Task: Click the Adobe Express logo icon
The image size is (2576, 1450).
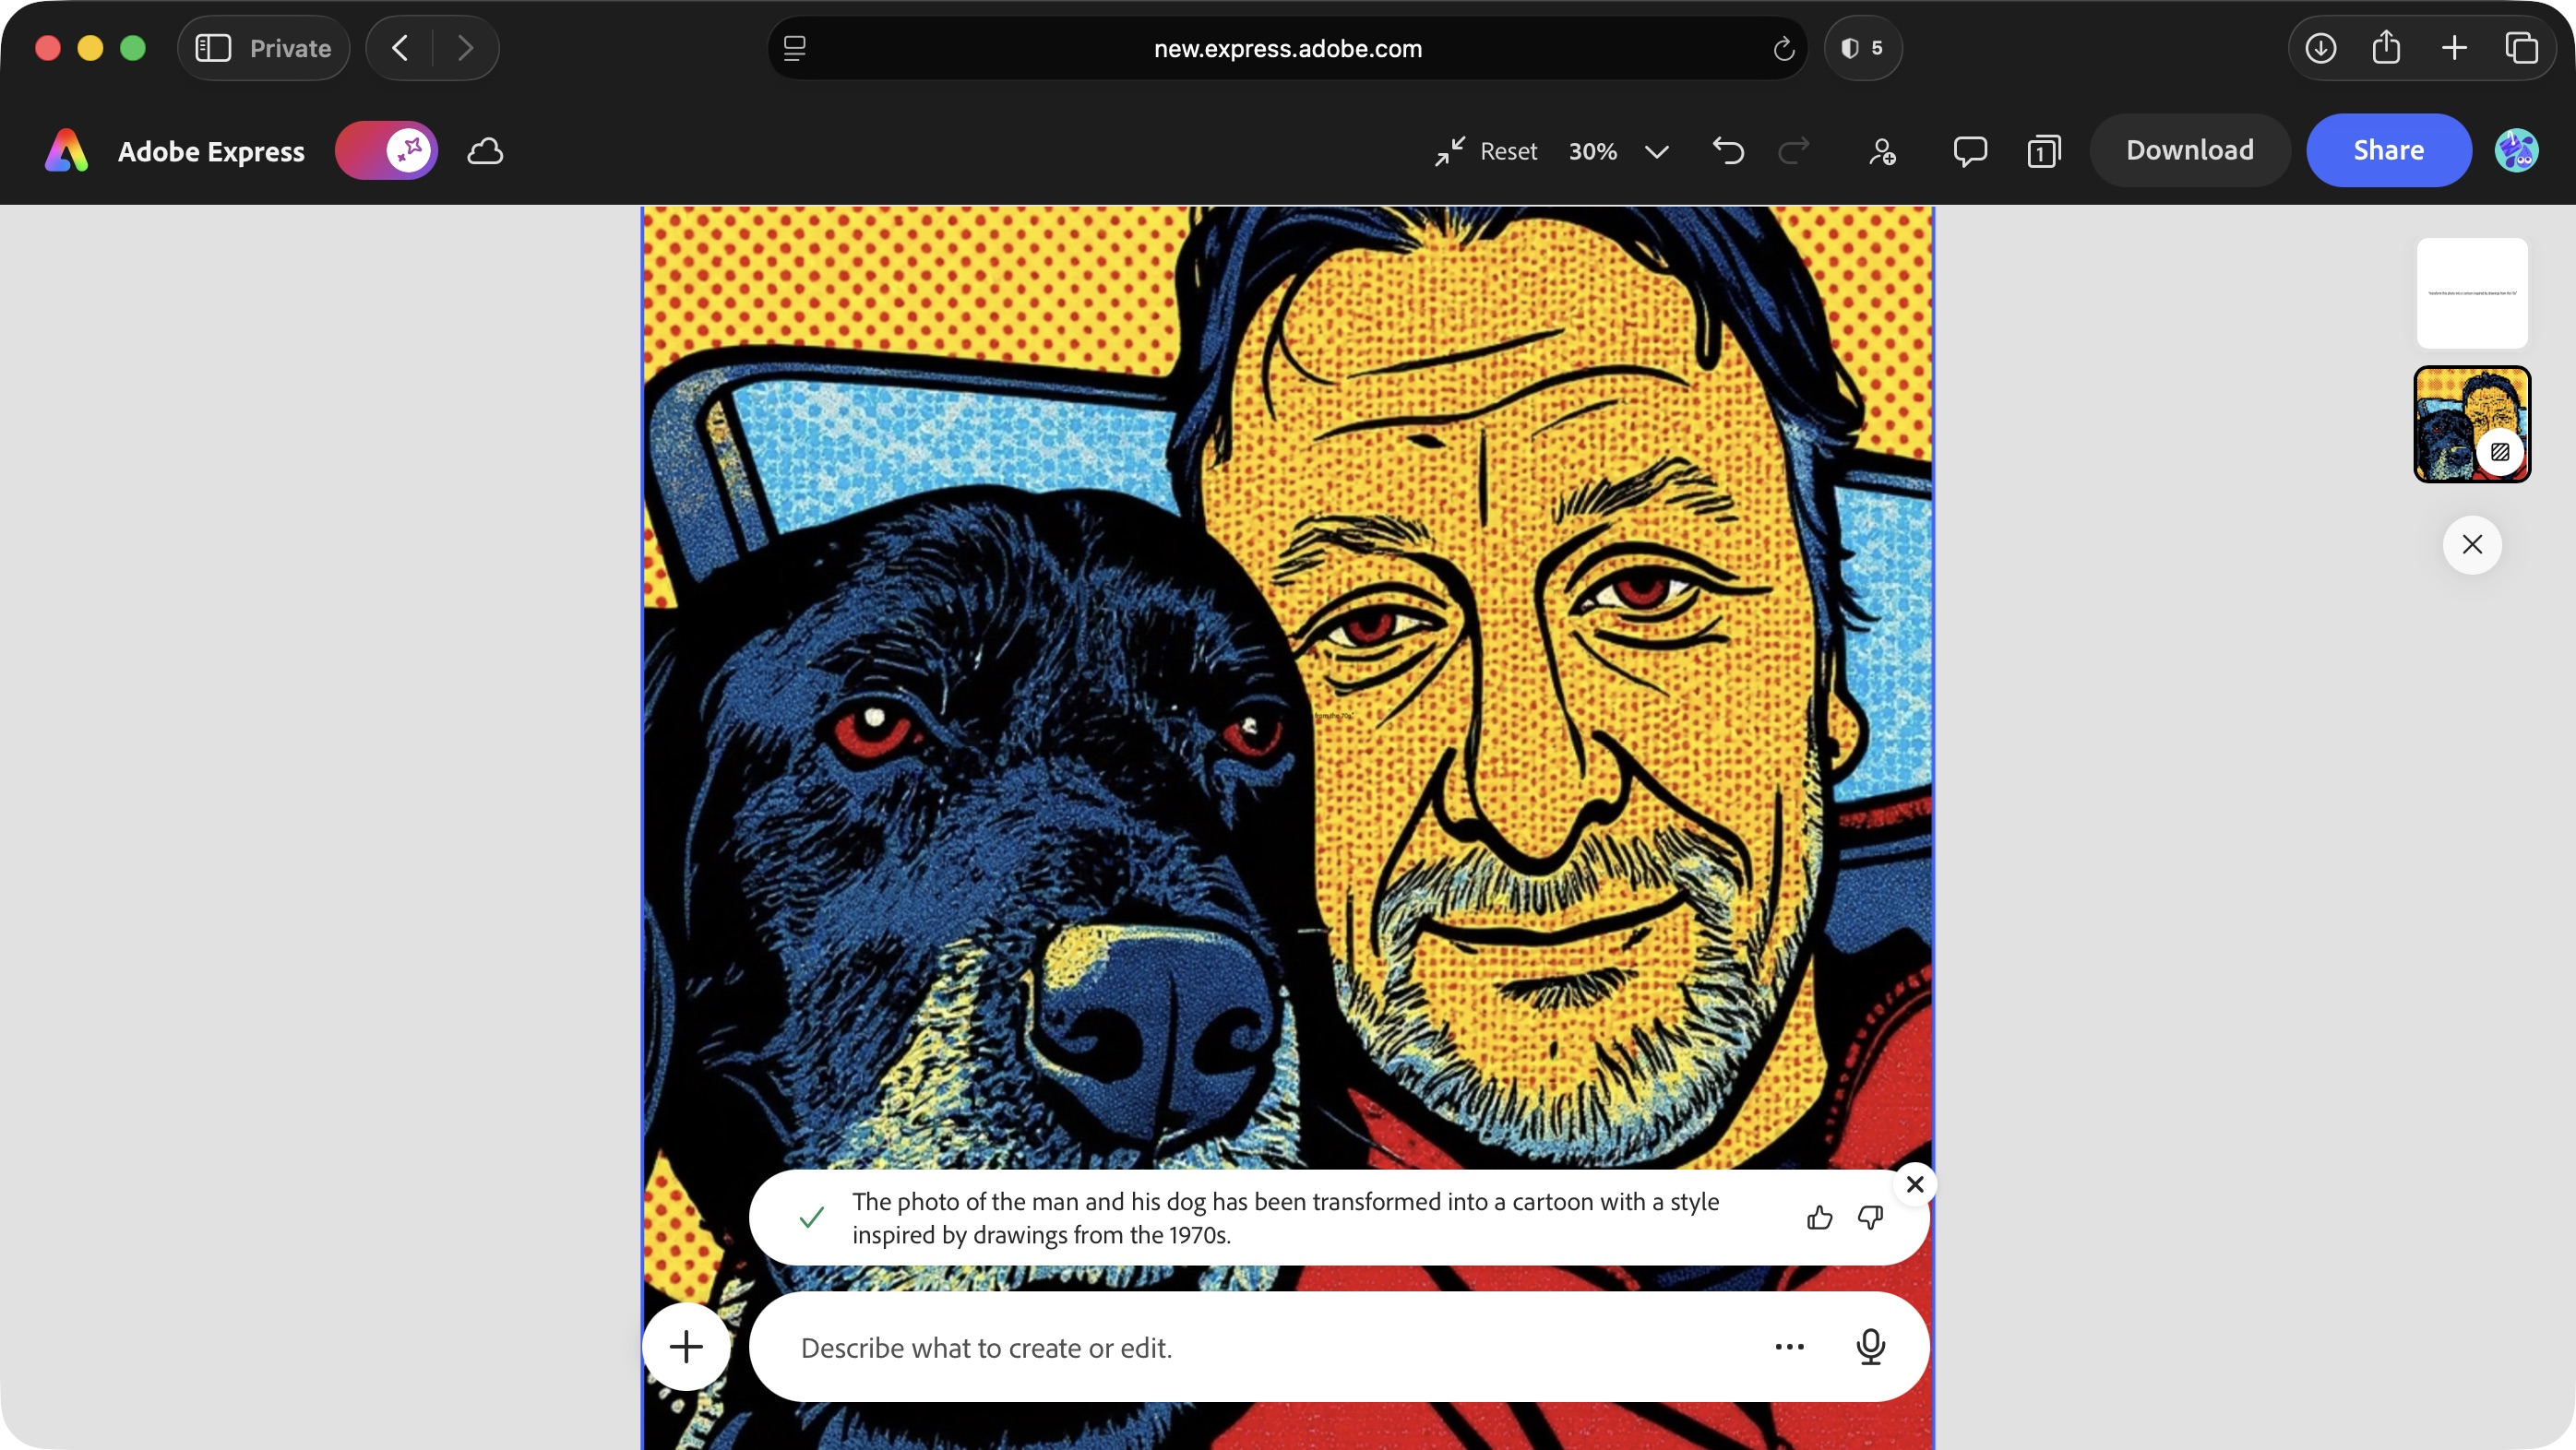Action: pos(67,150)
